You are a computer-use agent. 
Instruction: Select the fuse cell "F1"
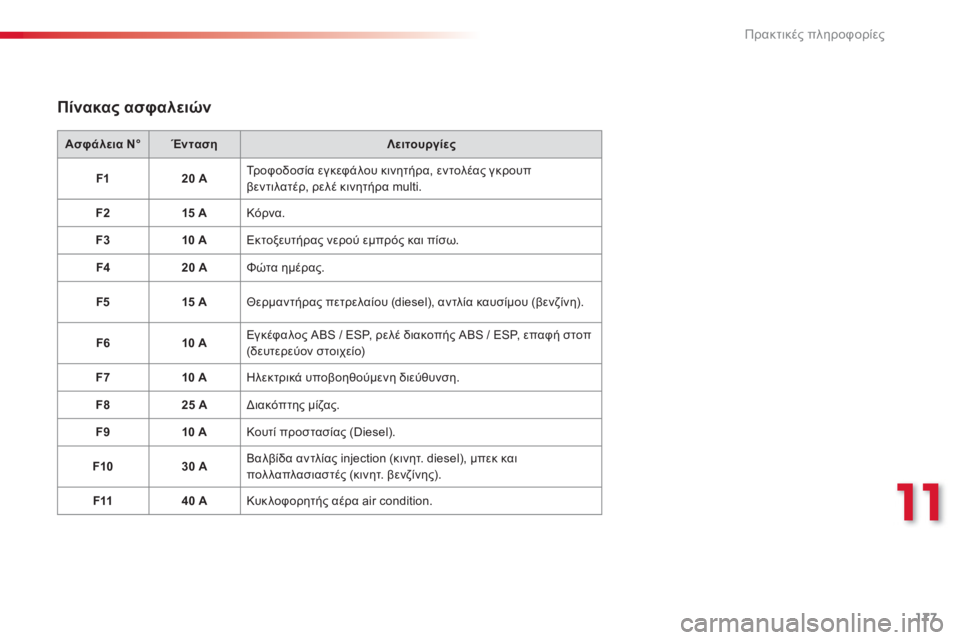[x=103, y=179]
